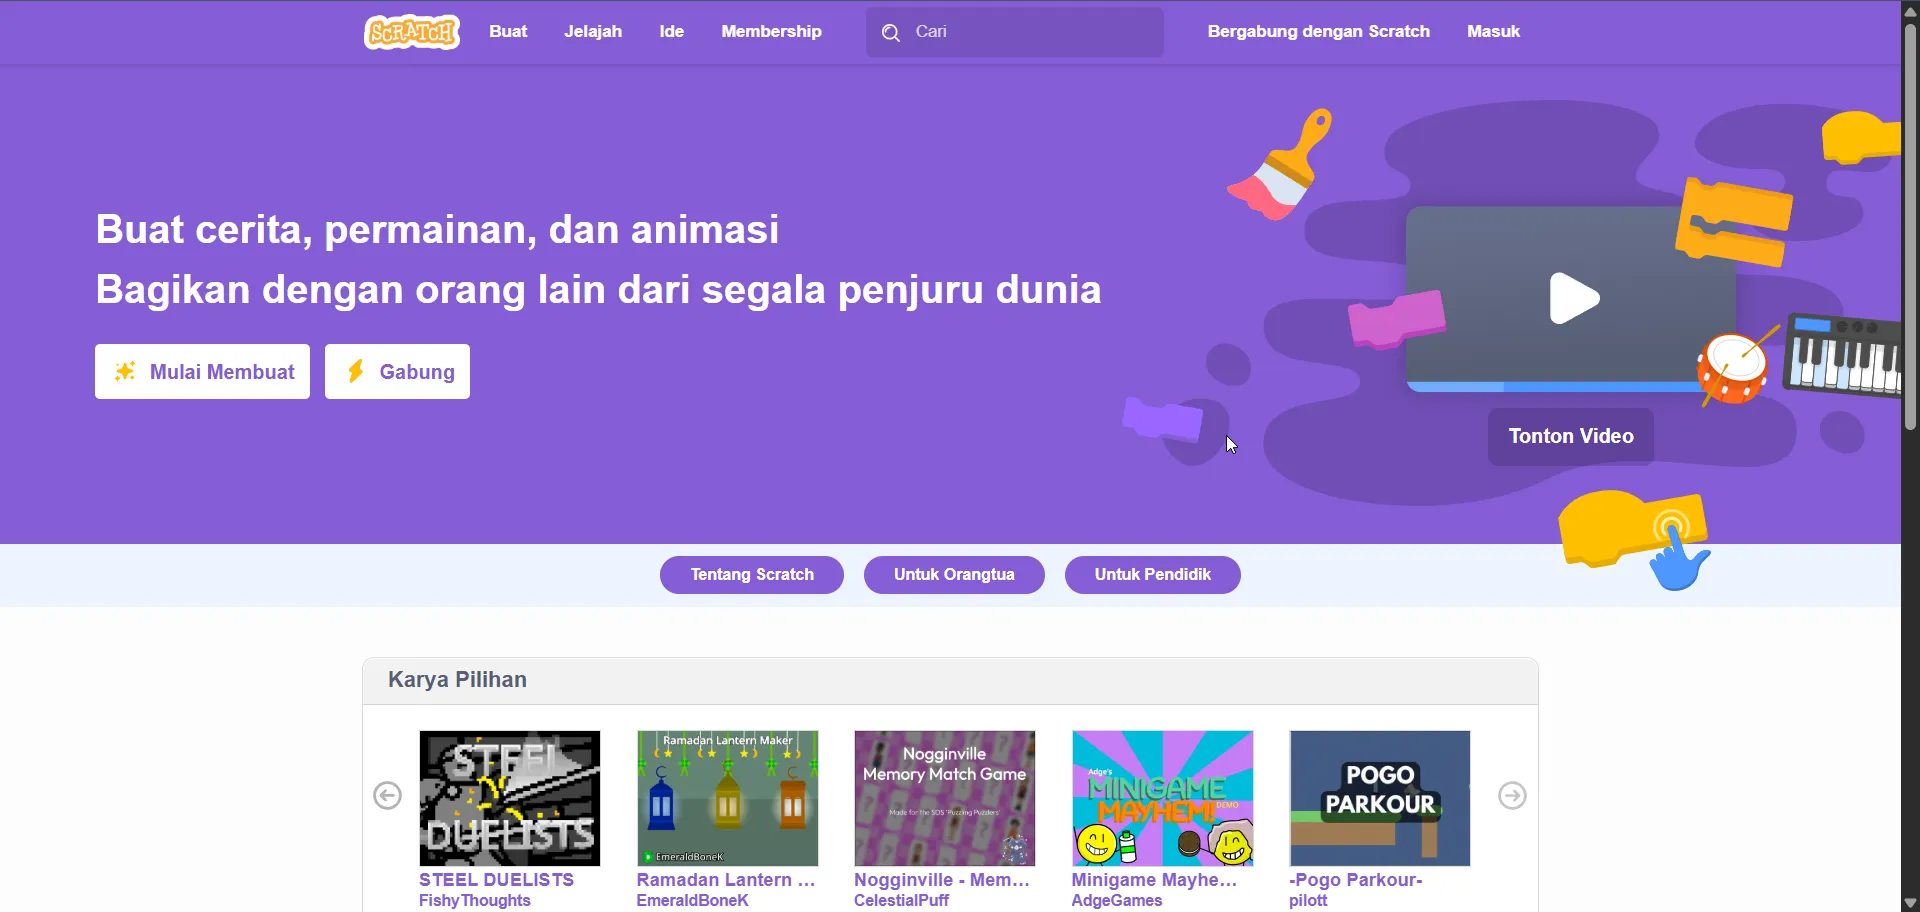1920x912 pixels.
Task: Open the STEEL DUELISTS project thumbnail
Action: 509,797
